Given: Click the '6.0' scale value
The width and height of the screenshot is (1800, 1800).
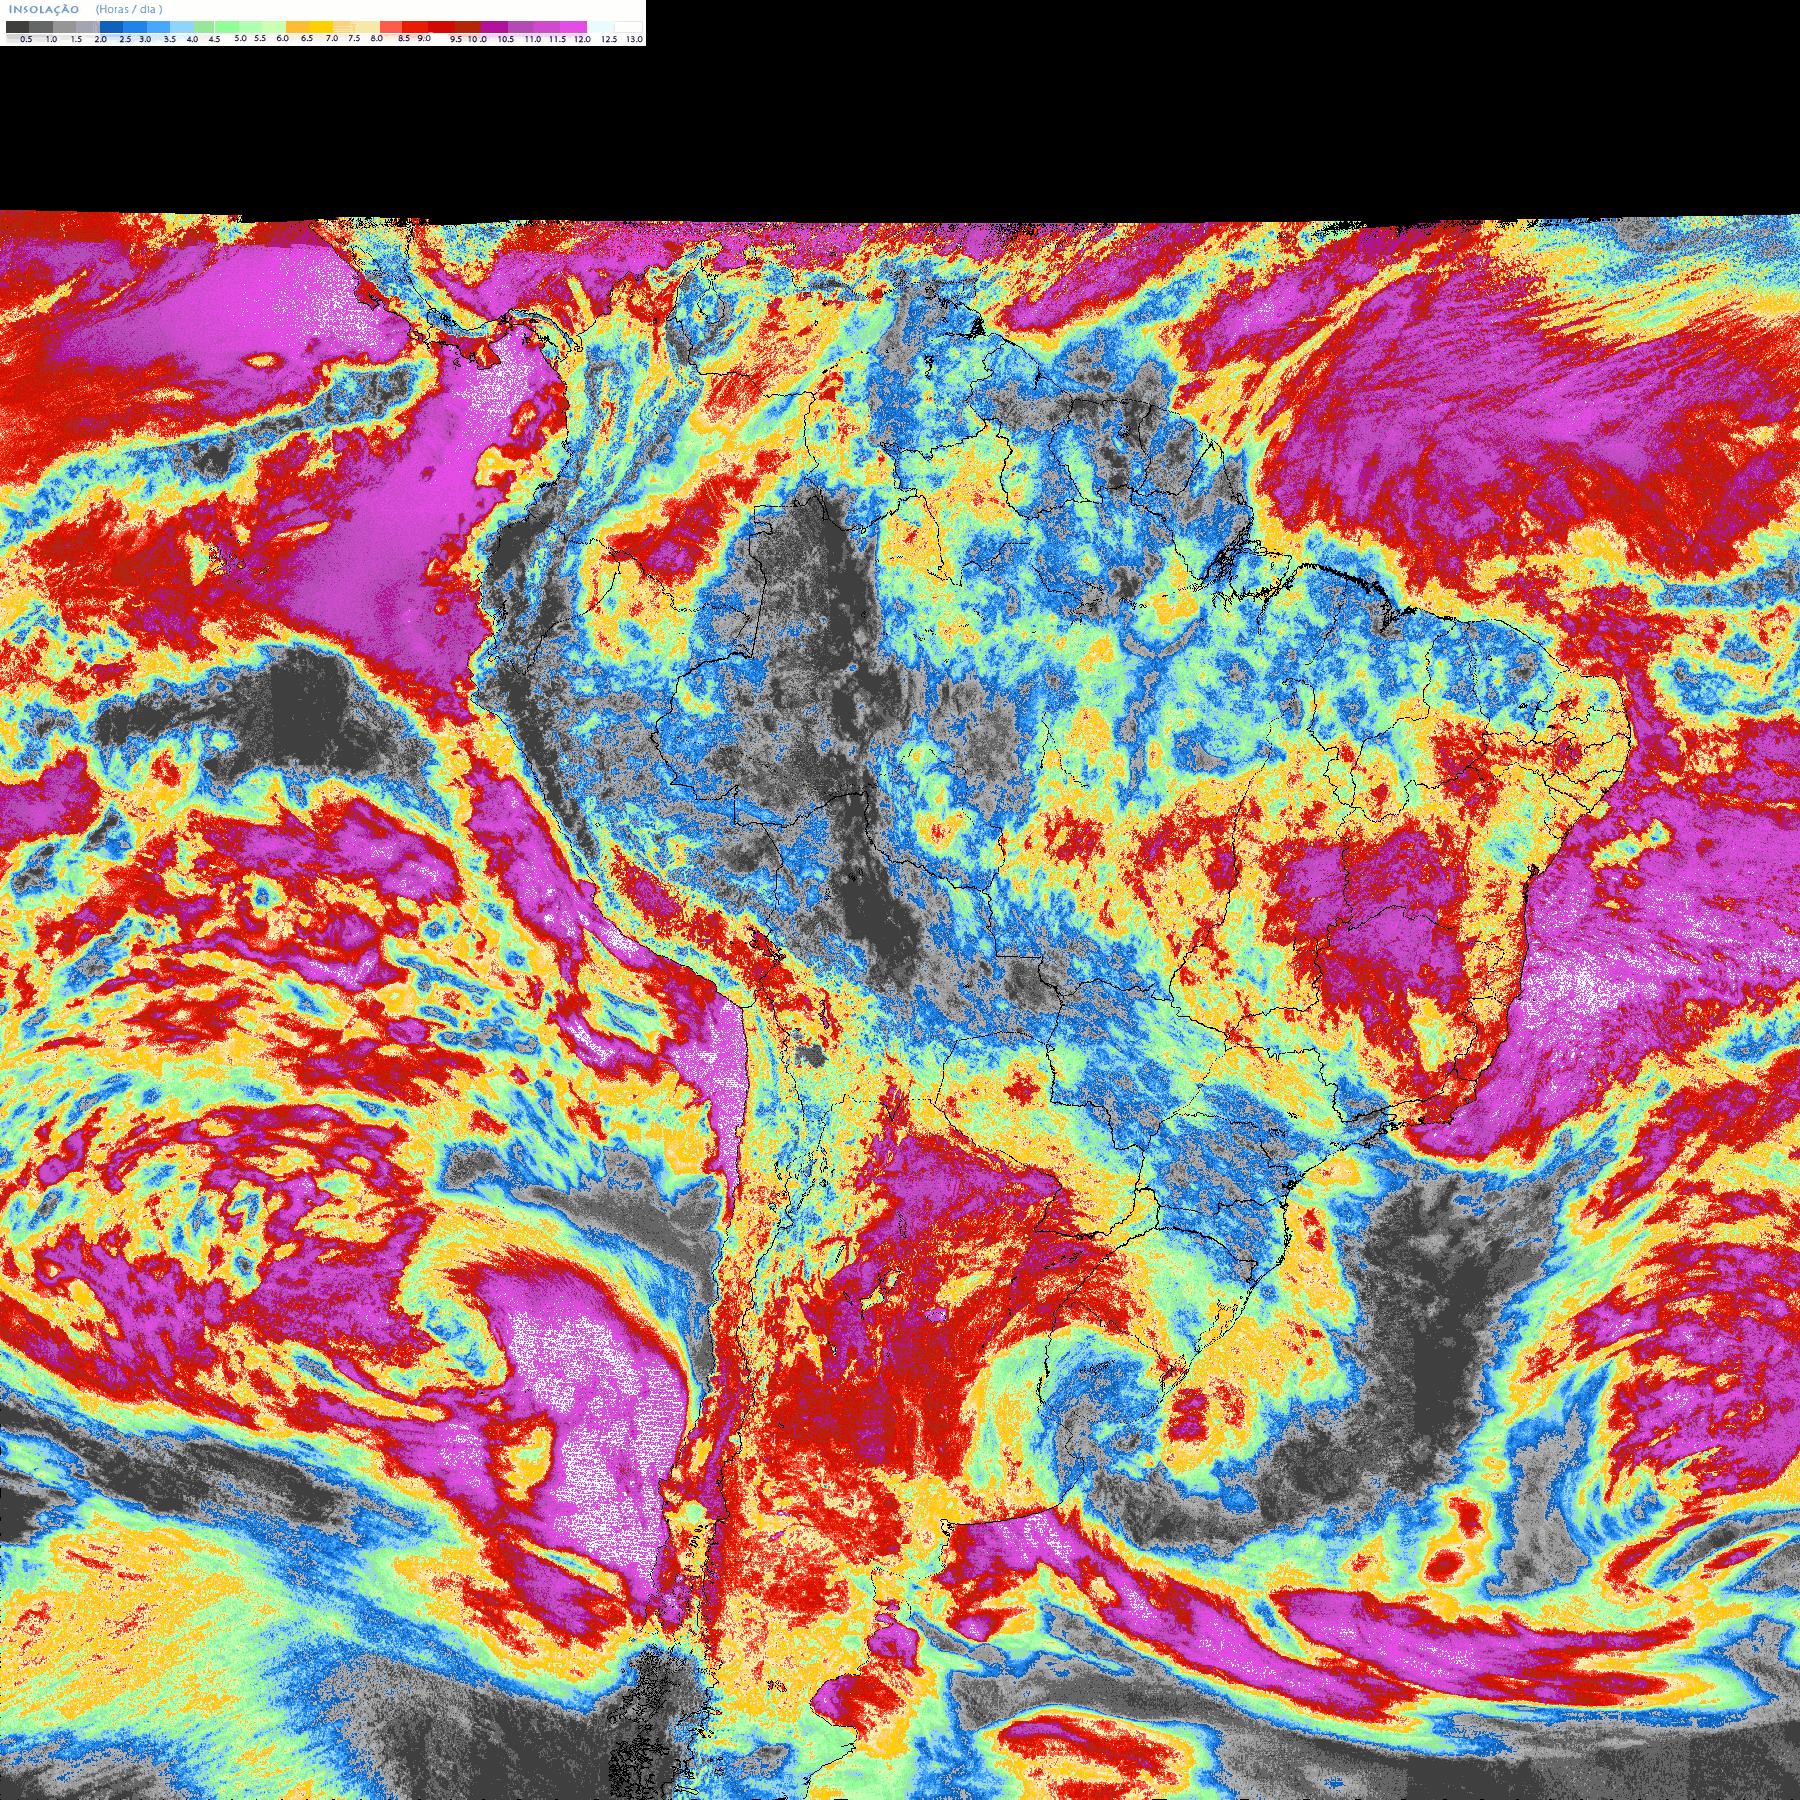Looking at the screenshot, I should [x=282, y=38].
